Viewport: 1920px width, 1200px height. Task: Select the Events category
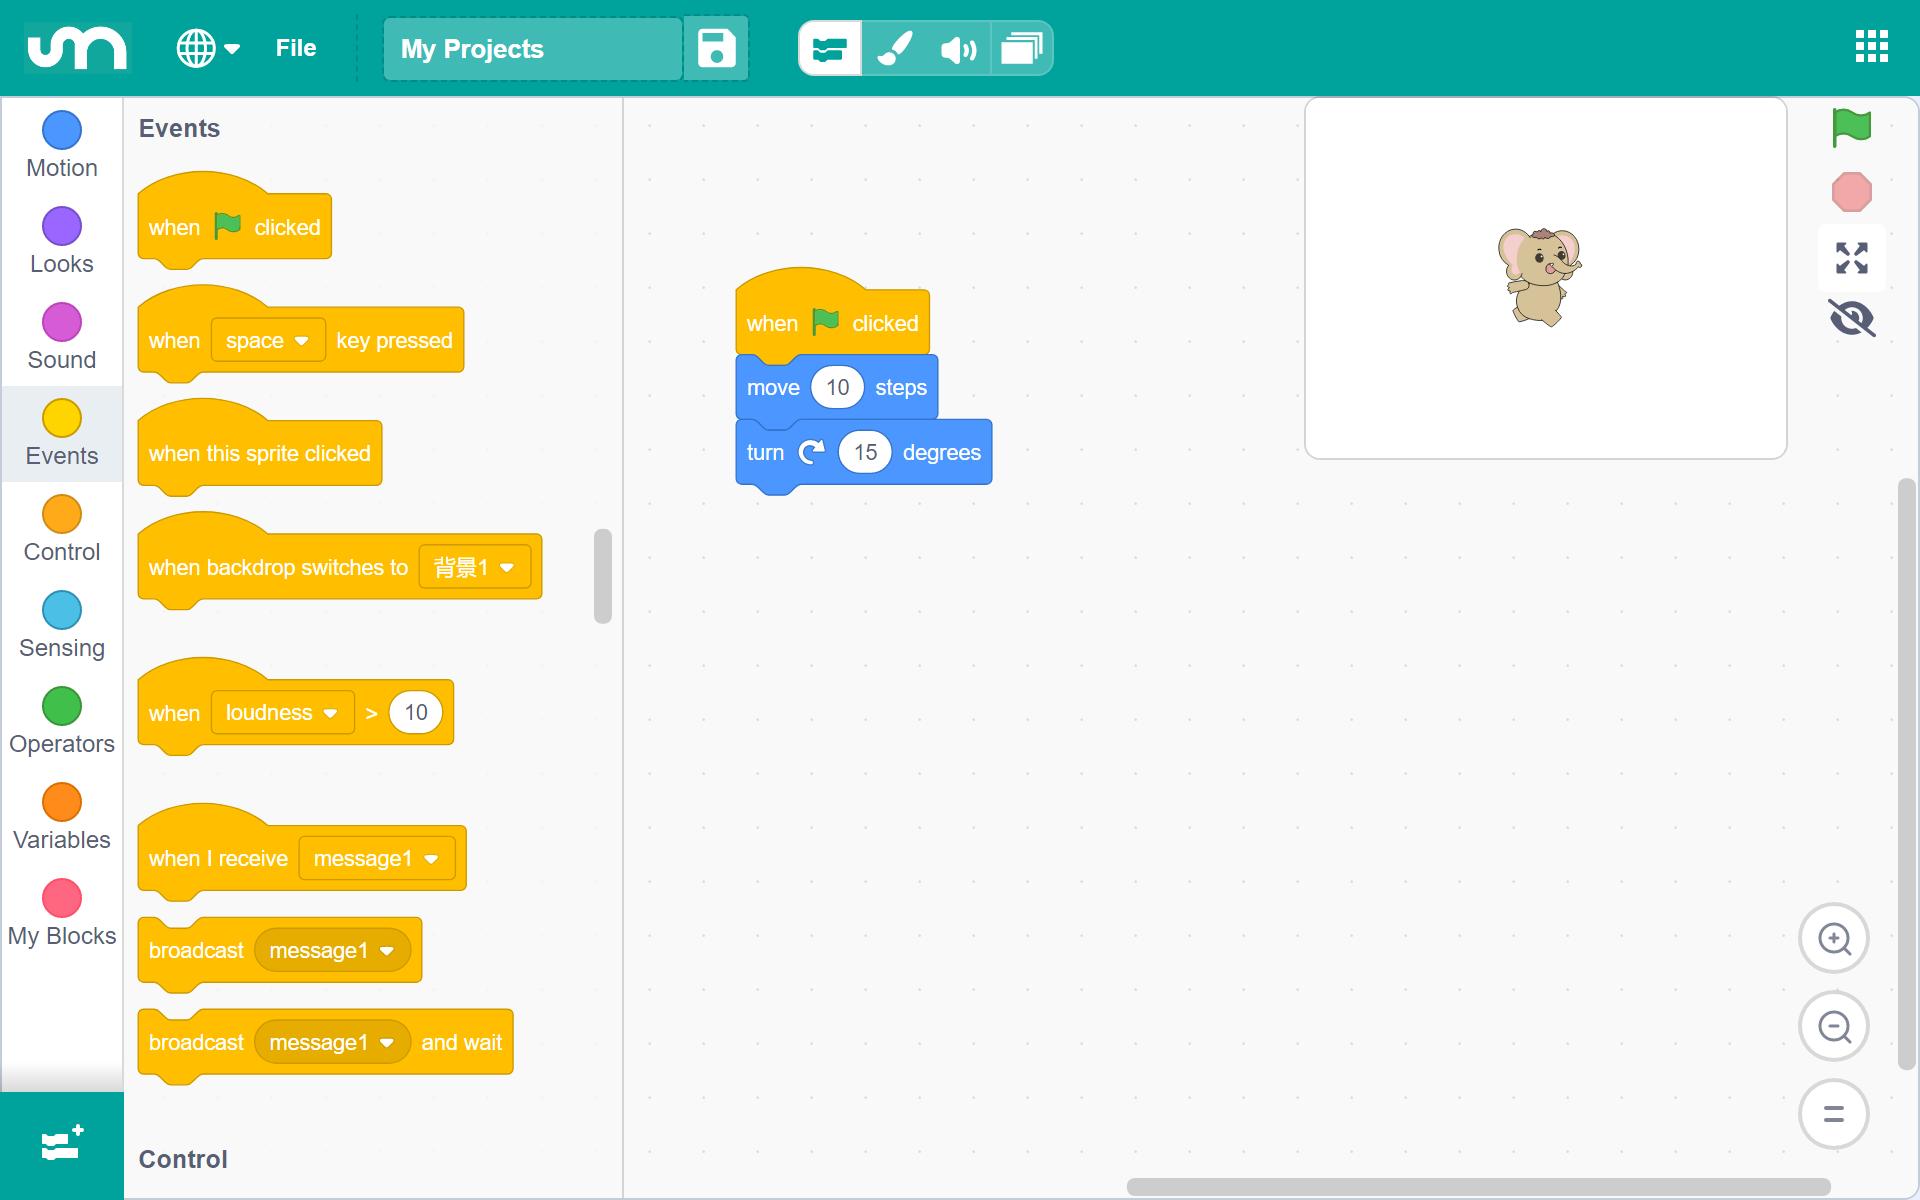tap(62, 433)
